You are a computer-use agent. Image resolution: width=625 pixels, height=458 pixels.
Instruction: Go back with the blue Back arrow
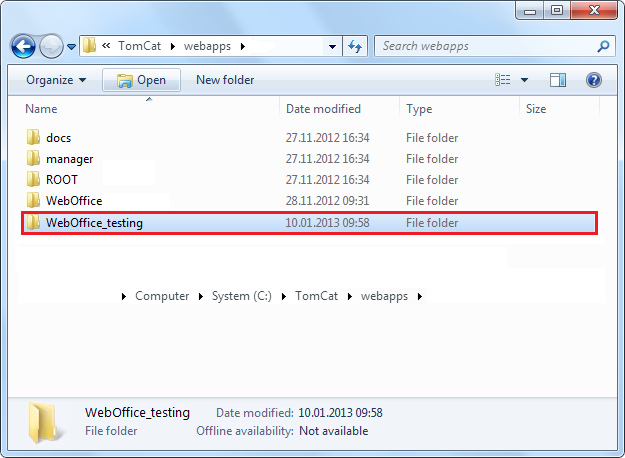(23, 47)
